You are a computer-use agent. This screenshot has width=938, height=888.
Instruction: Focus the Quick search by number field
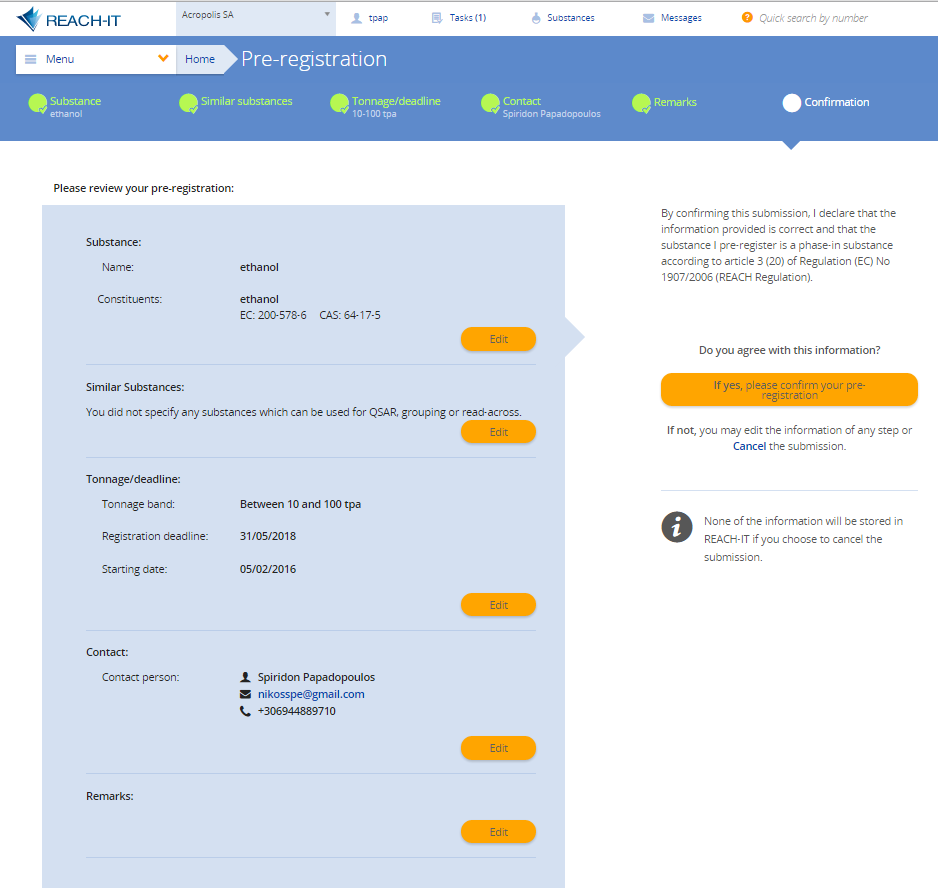click(x=813, y=18)
